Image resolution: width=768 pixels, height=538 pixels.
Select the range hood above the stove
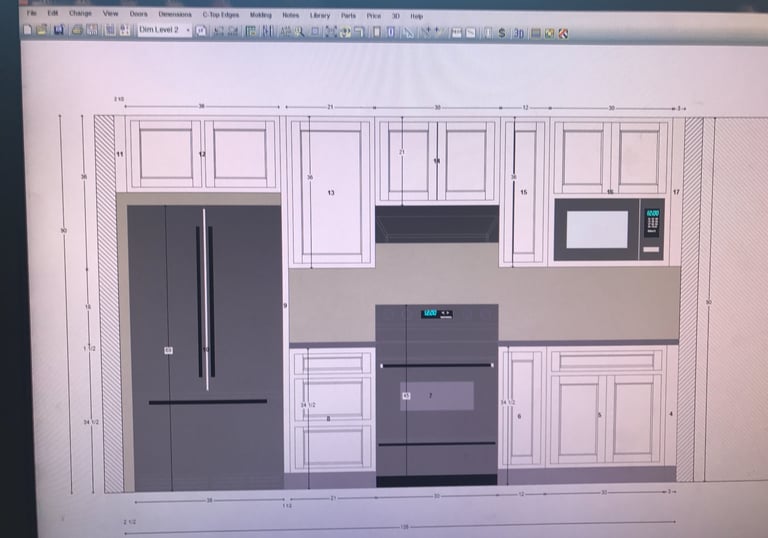click(437, 224)
